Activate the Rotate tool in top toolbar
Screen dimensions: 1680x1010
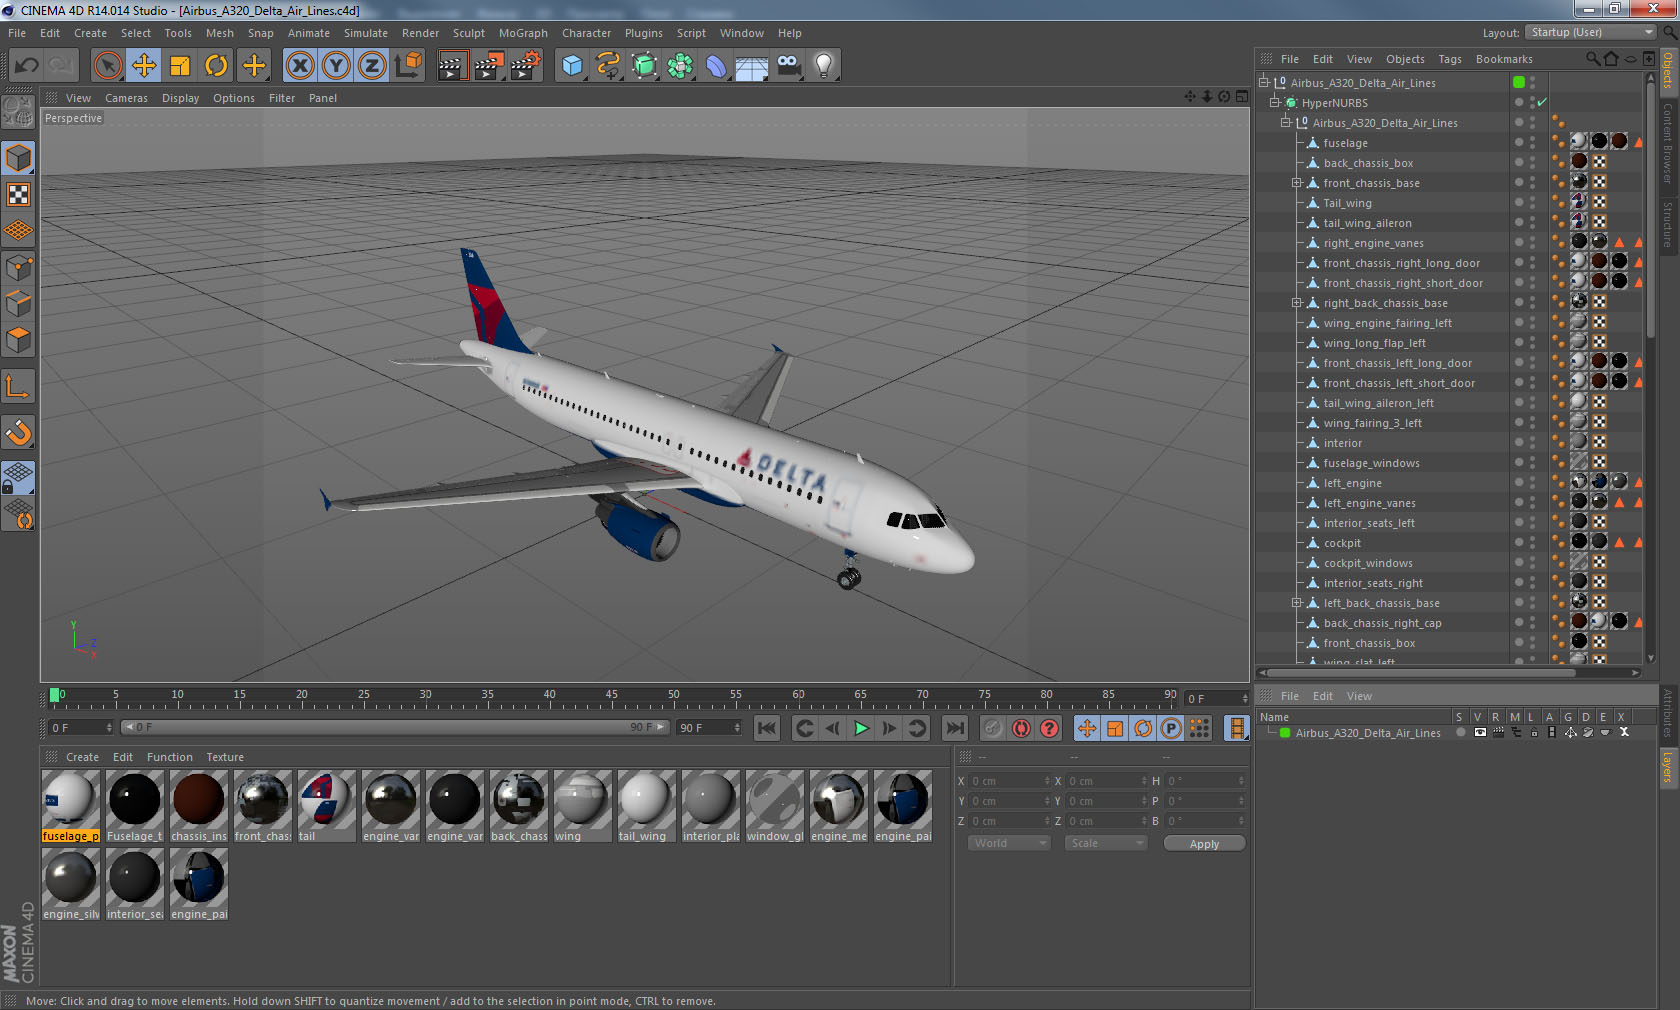pos(216,66)
